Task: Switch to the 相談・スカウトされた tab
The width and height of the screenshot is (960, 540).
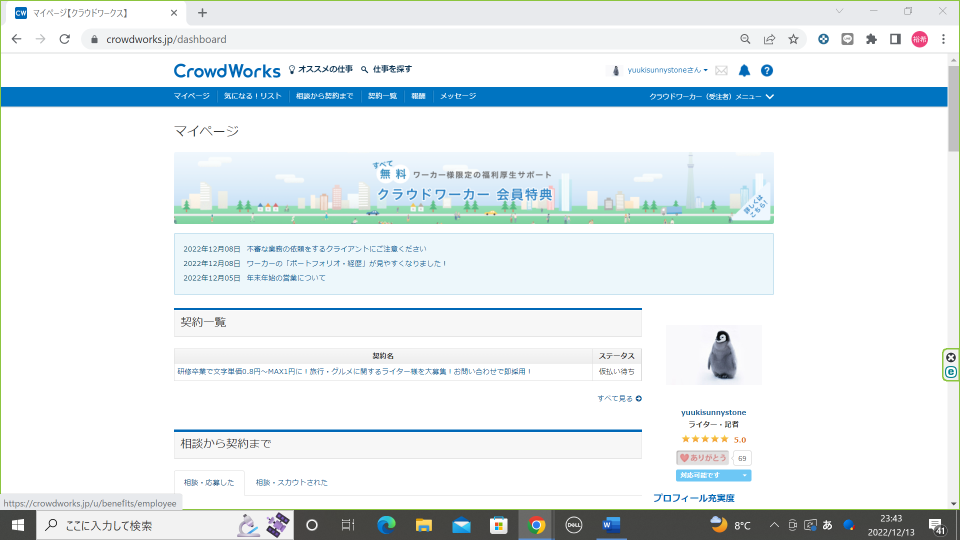Action: click(x=291, y=483)
